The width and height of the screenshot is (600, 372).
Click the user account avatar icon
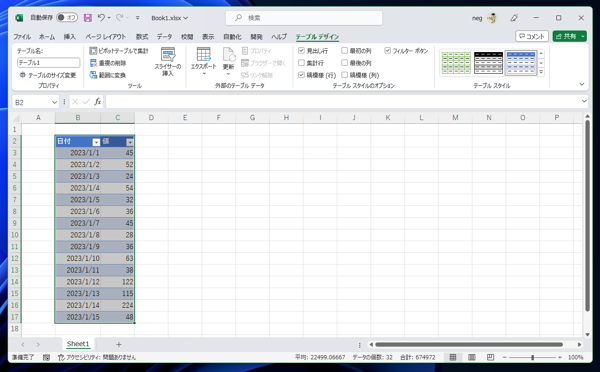[492, 18]
